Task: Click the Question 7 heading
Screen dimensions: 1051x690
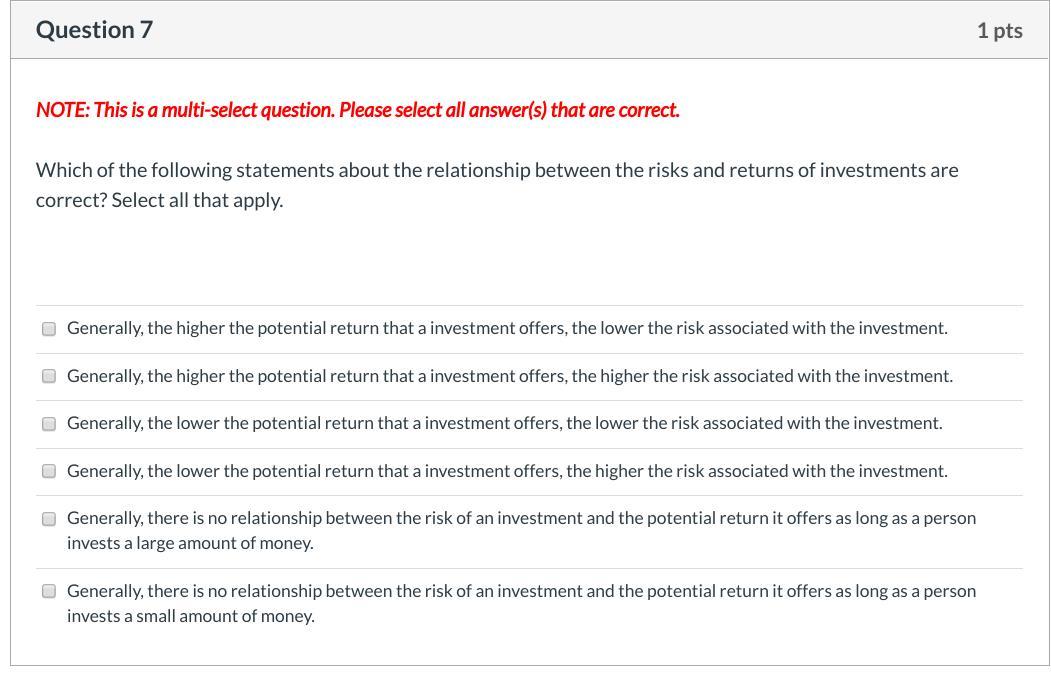Action: [95, 30]
